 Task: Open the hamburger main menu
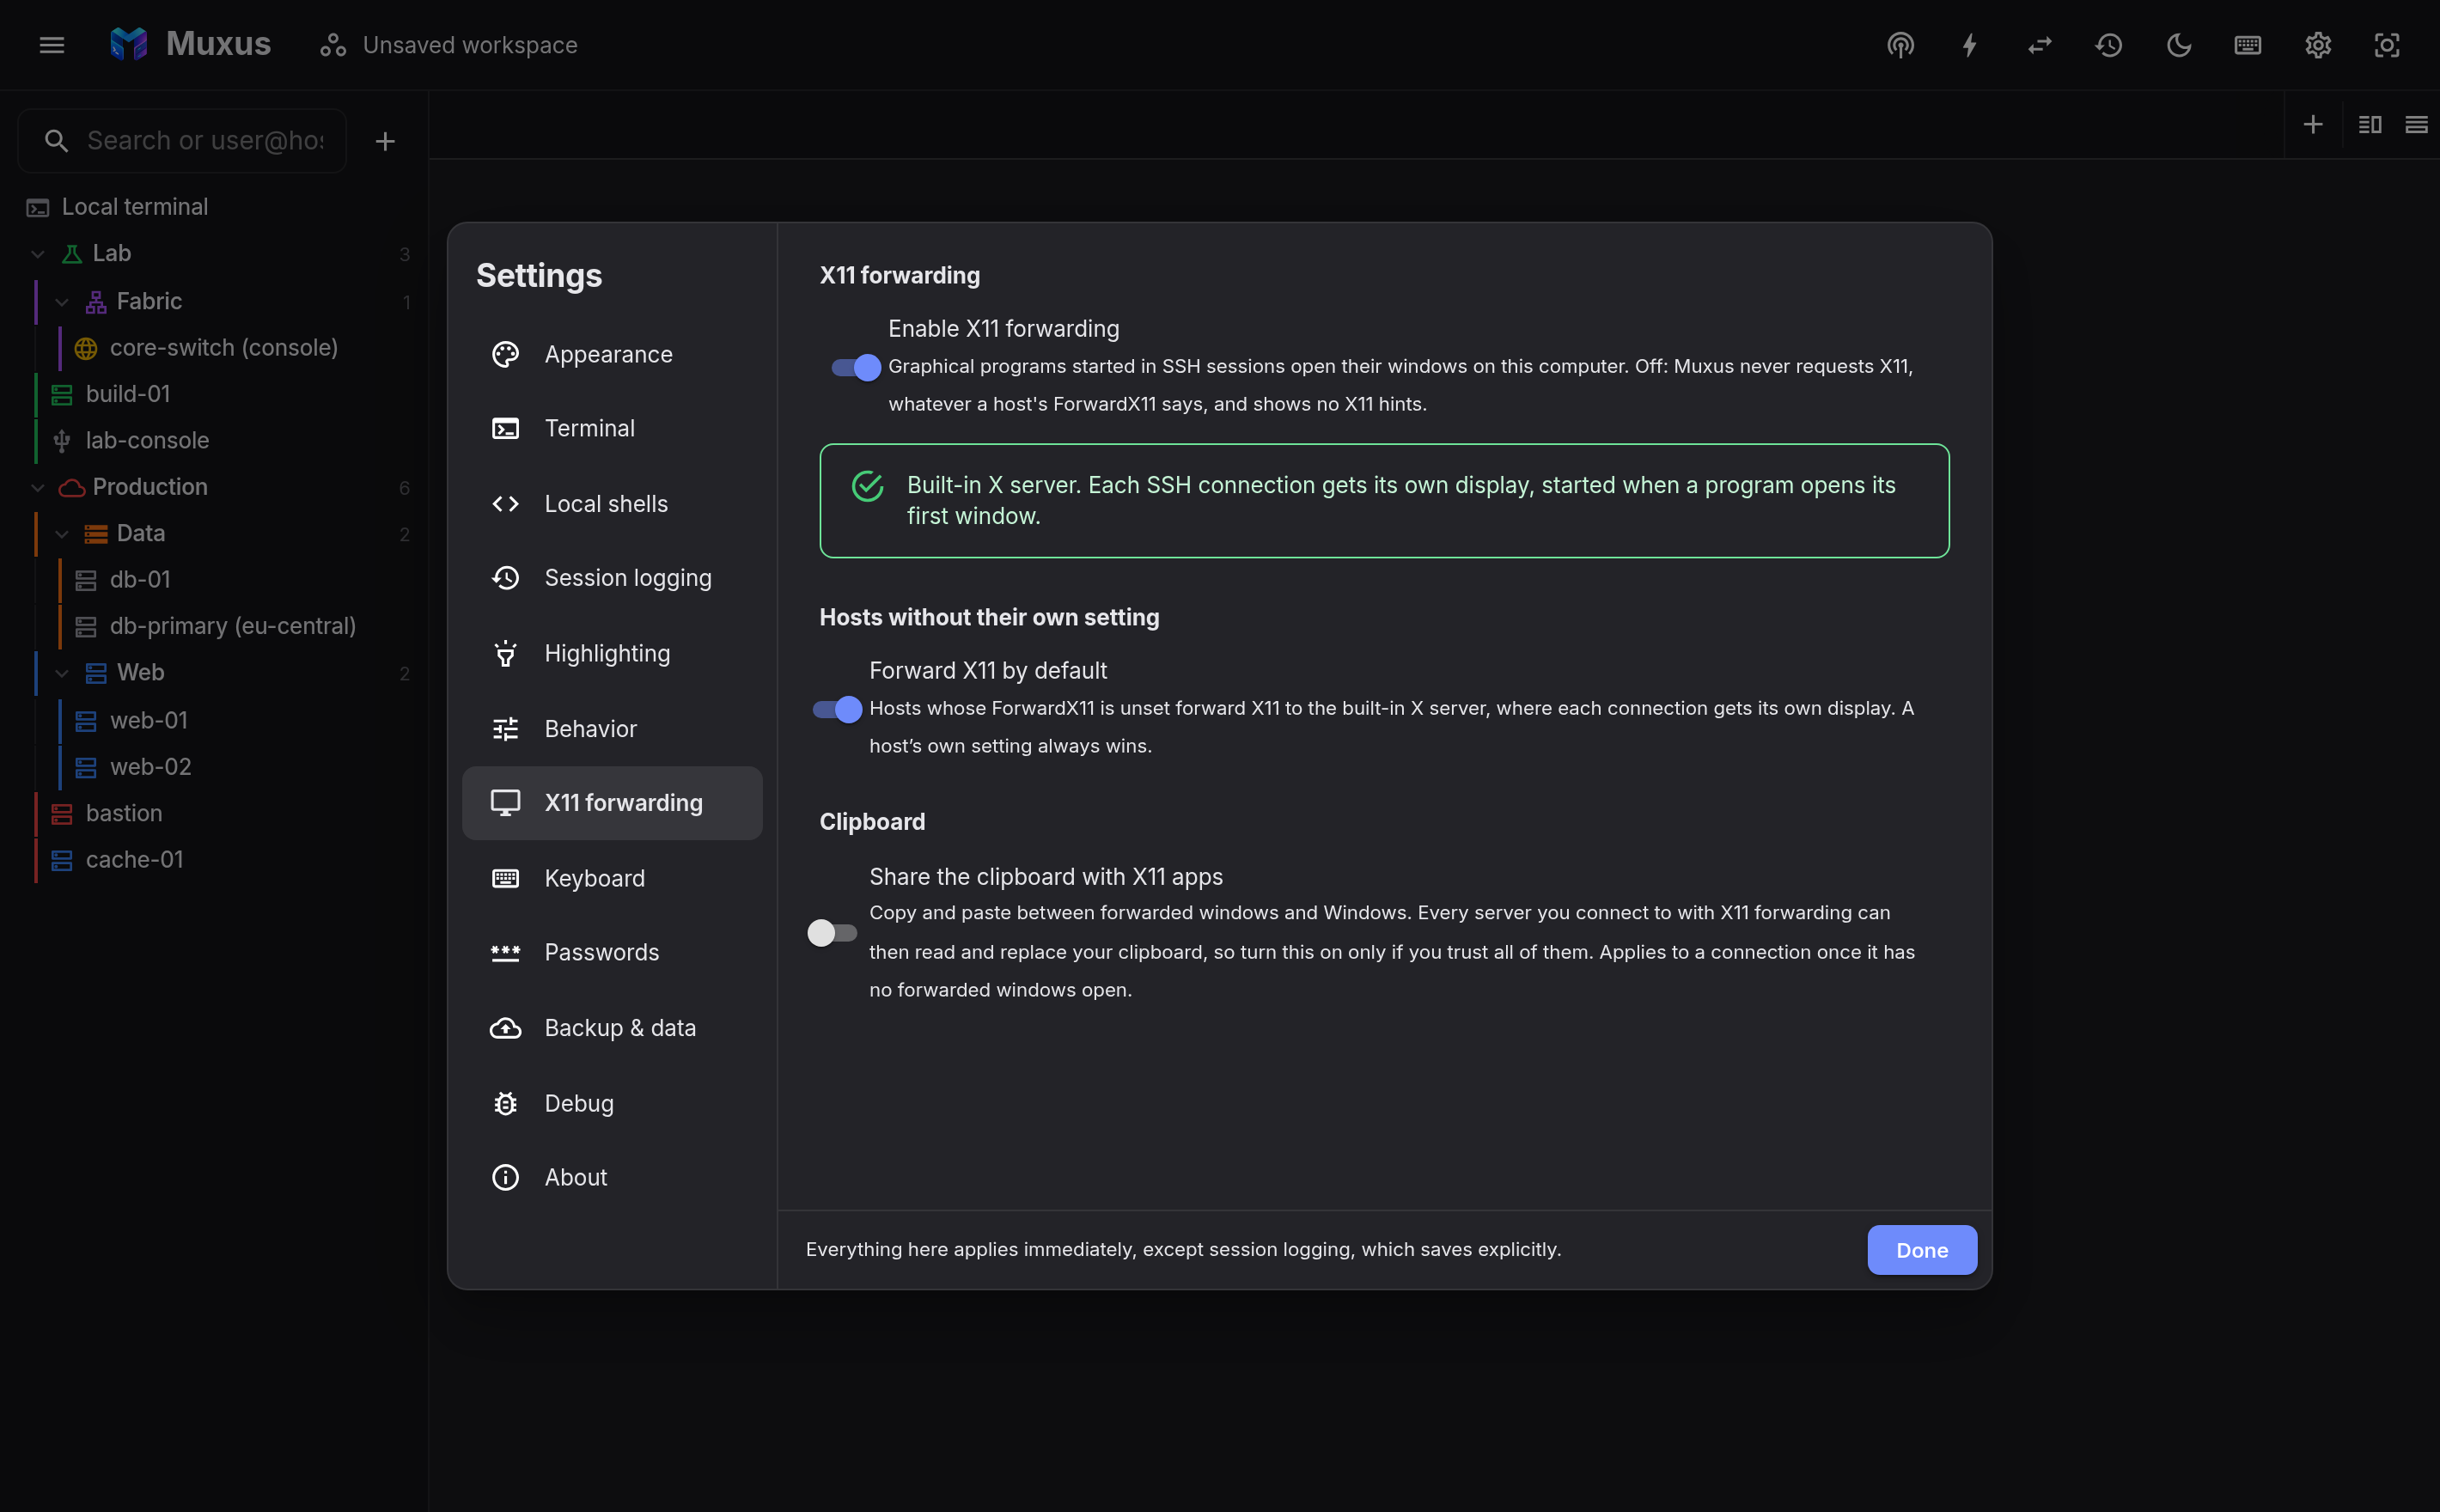tap(52, 45)
